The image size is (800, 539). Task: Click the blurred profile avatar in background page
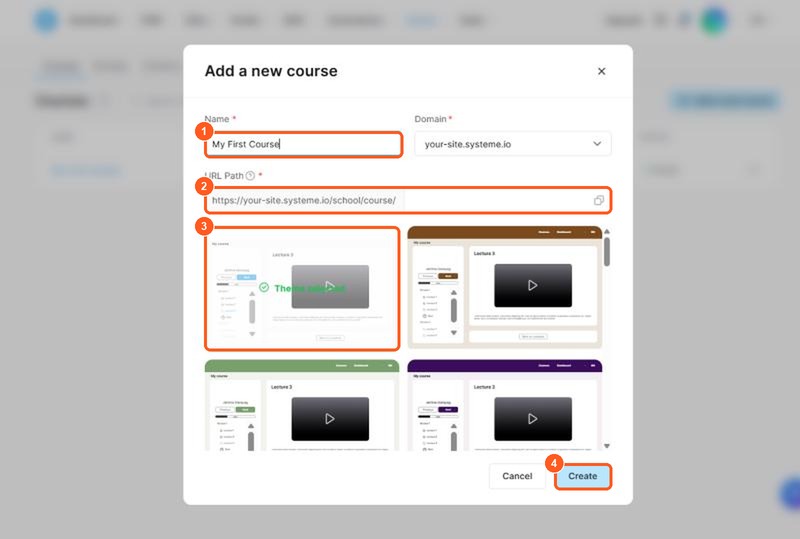pyautogui.click(x=714, y=21)
